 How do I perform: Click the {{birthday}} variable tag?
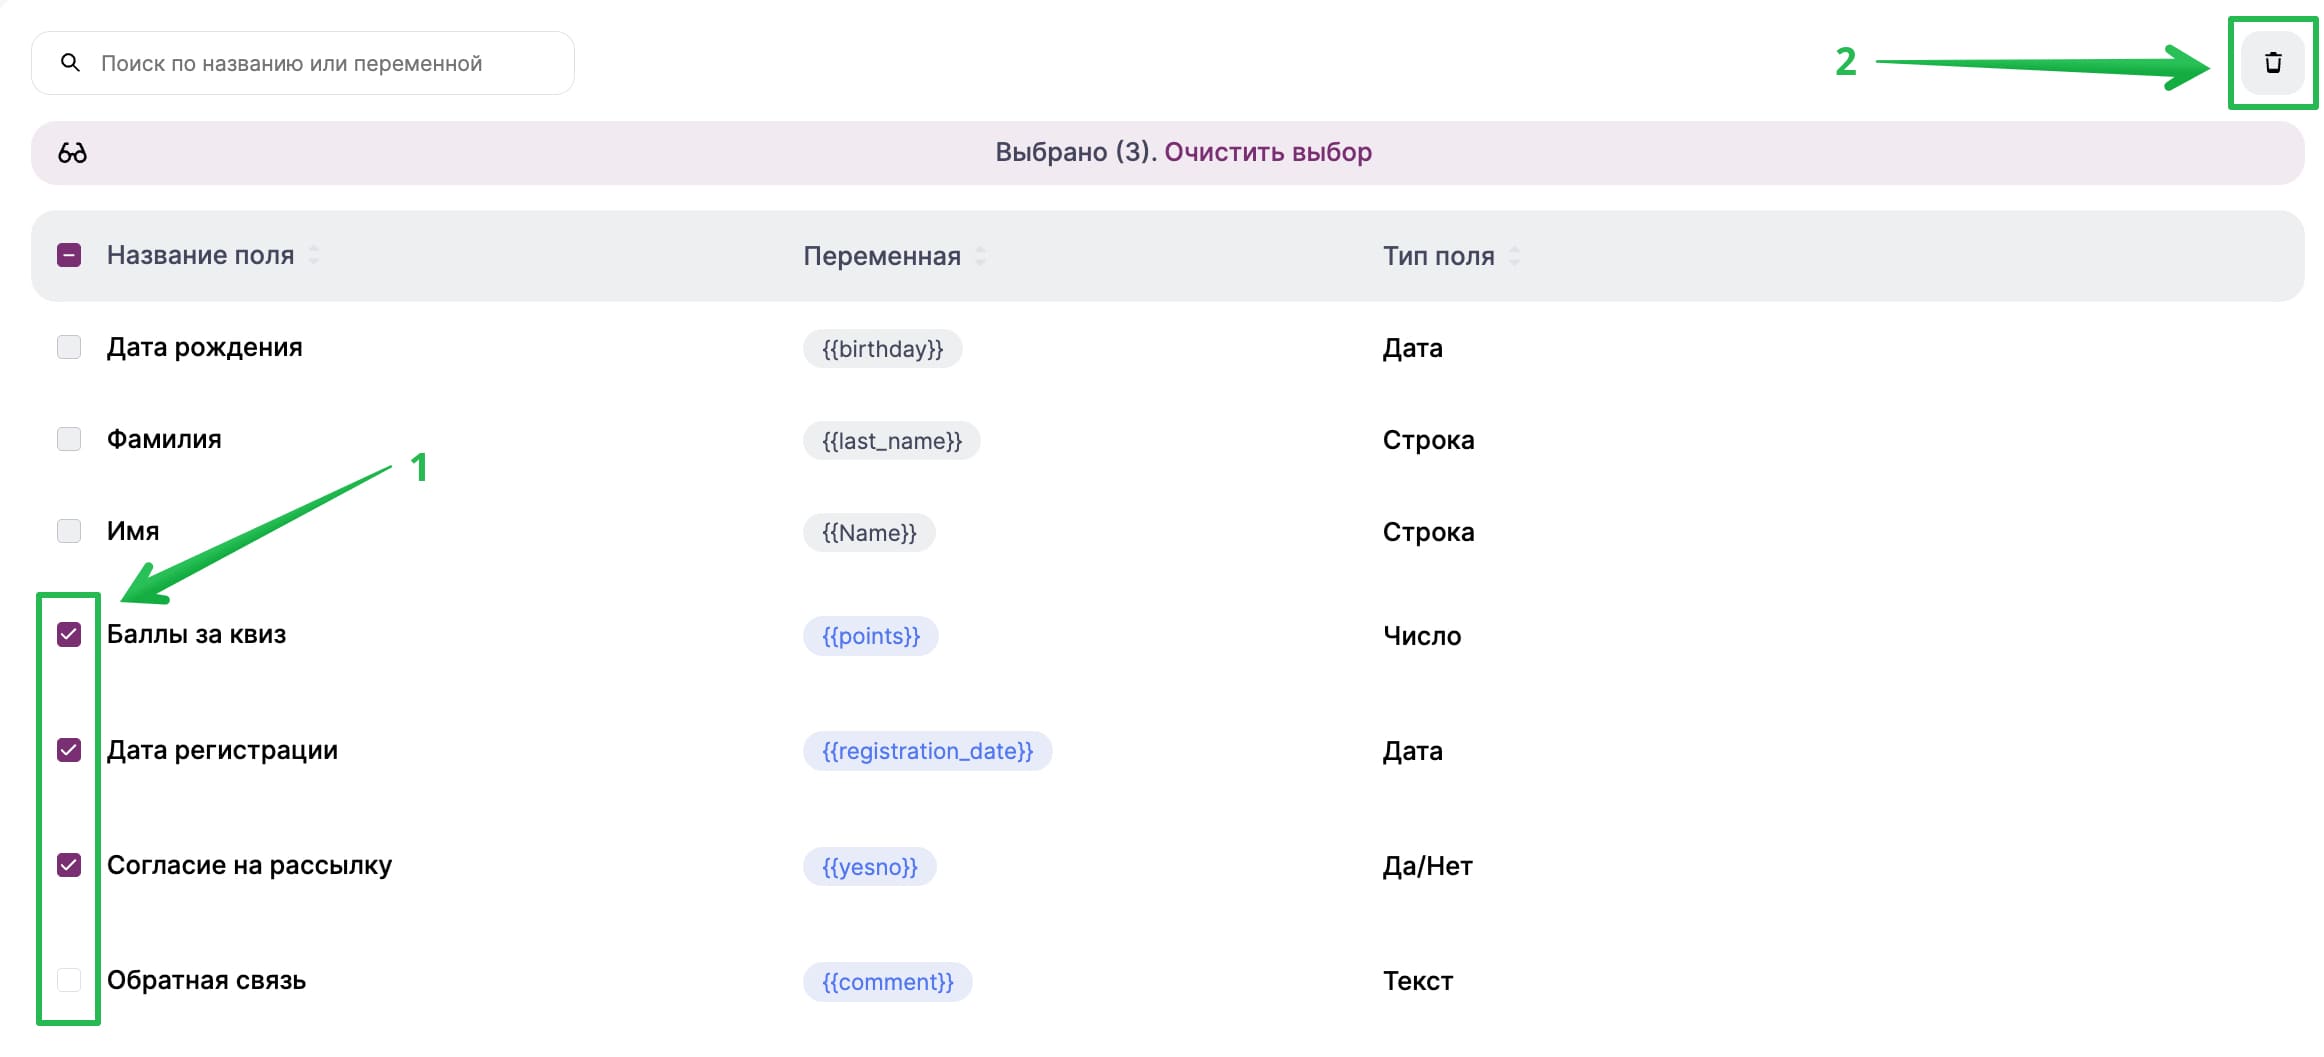(882, 349)
